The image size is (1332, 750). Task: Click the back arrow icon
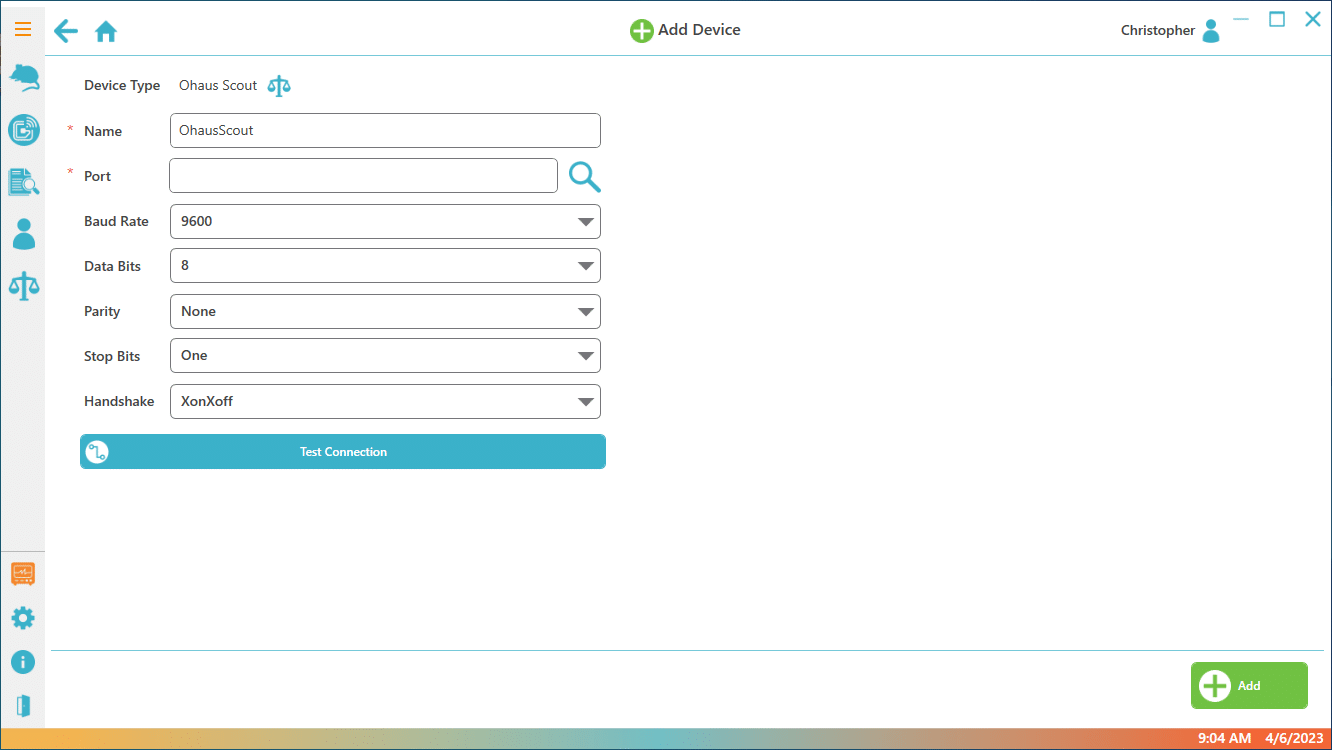(x=66, y=31)
